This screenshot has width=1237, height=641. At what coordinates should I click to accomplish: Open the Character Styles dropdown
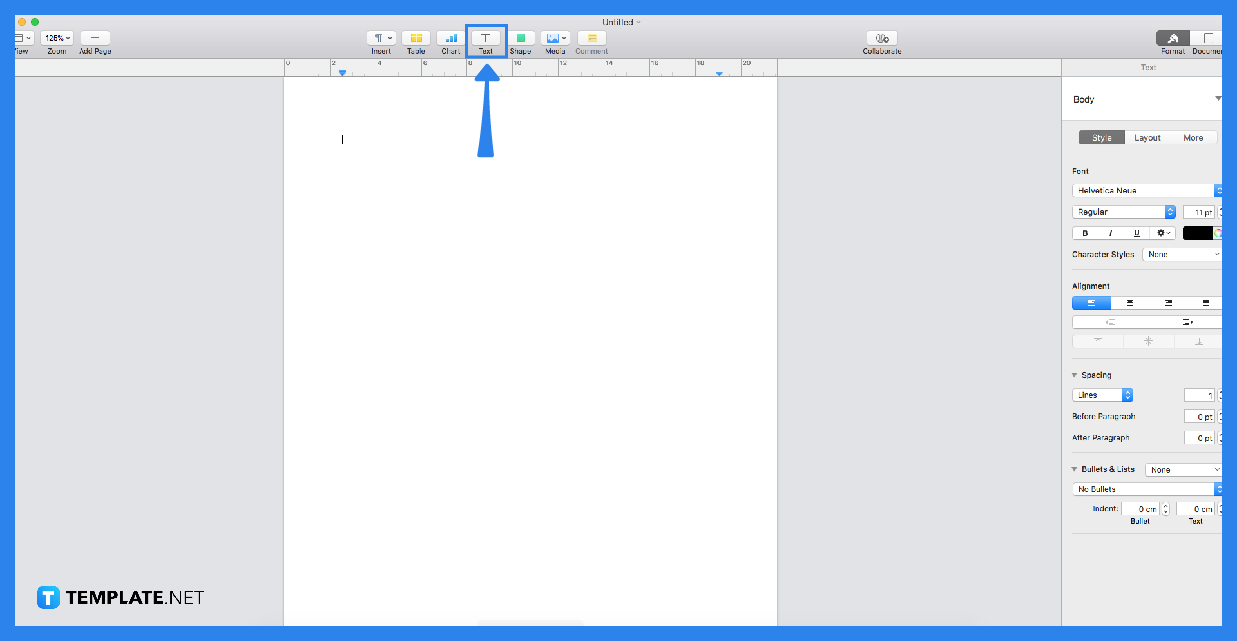[x=1182, y=254]
